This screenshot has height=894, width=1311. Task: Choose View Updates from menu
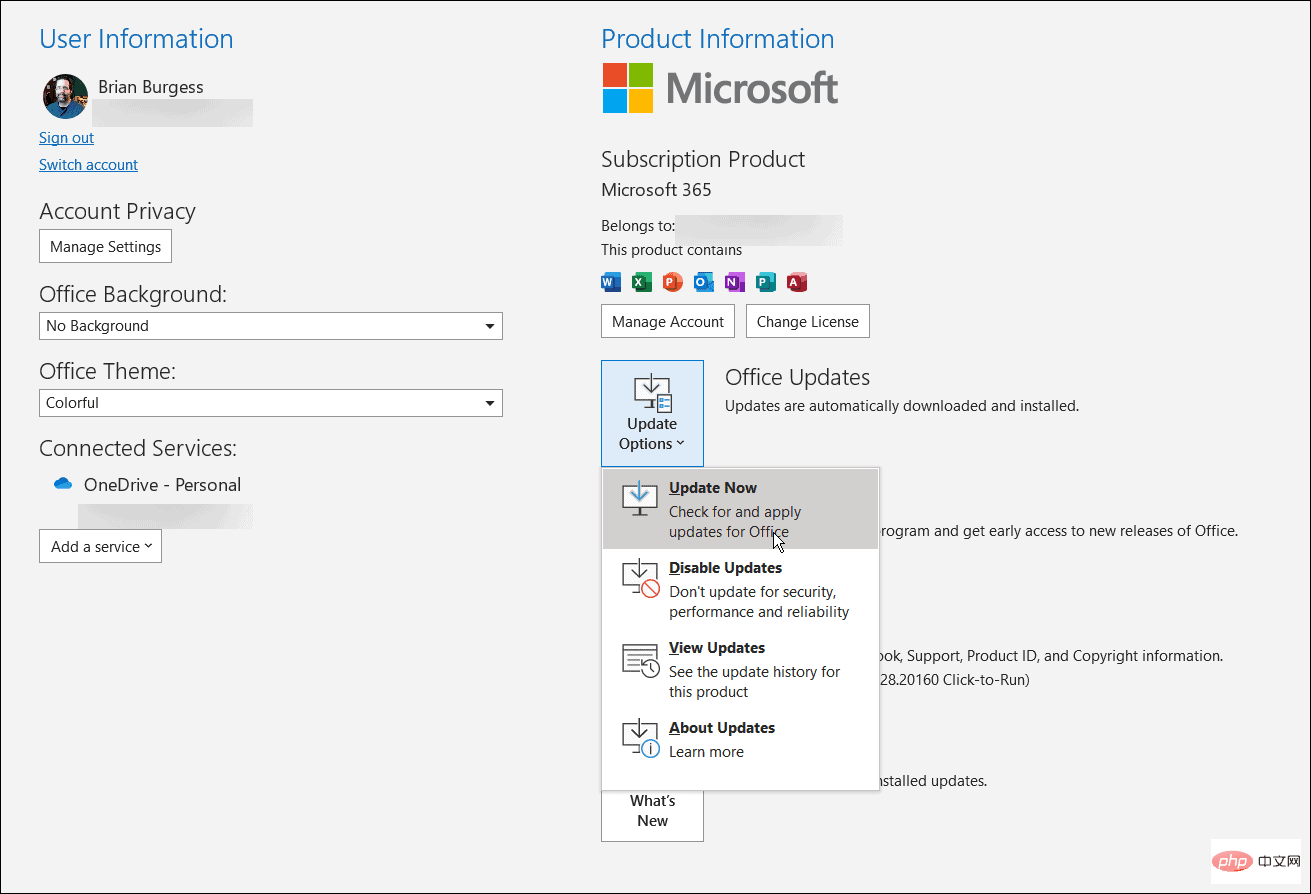coord(740,669)
